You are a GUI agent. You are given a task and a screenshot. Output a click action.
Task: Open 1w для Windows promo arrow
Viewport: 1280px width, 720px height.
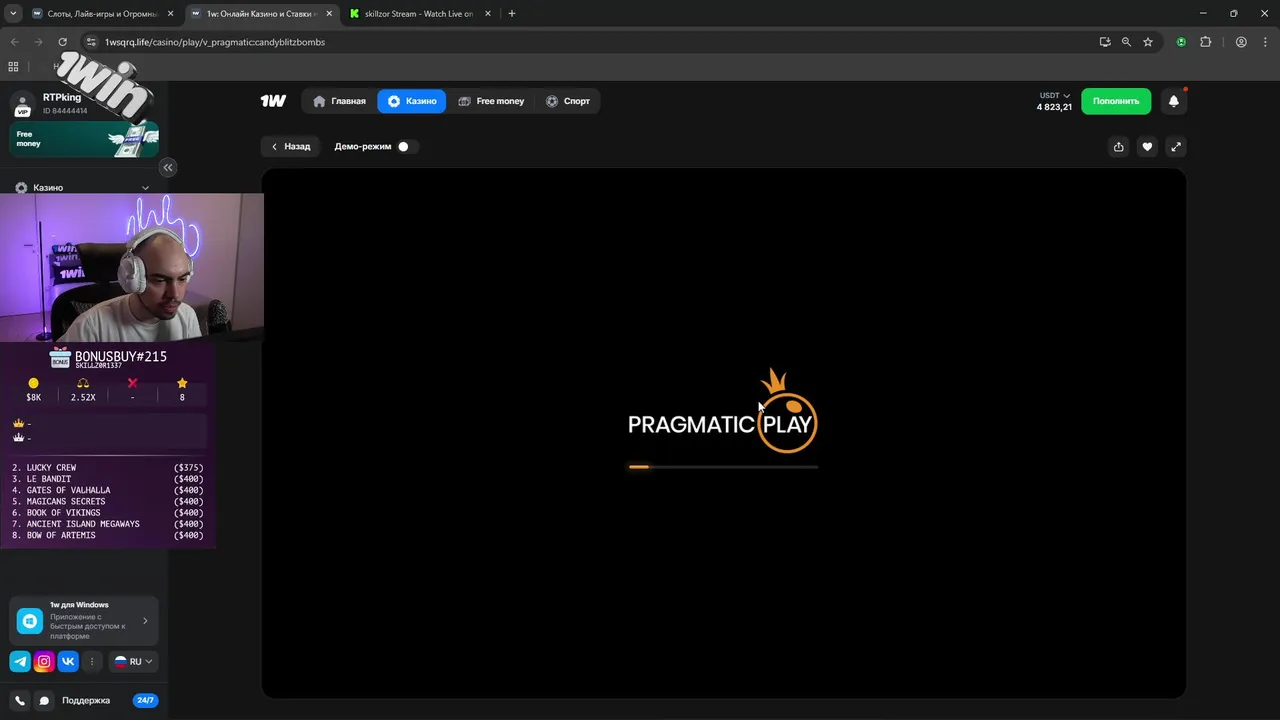pos(145,621)
